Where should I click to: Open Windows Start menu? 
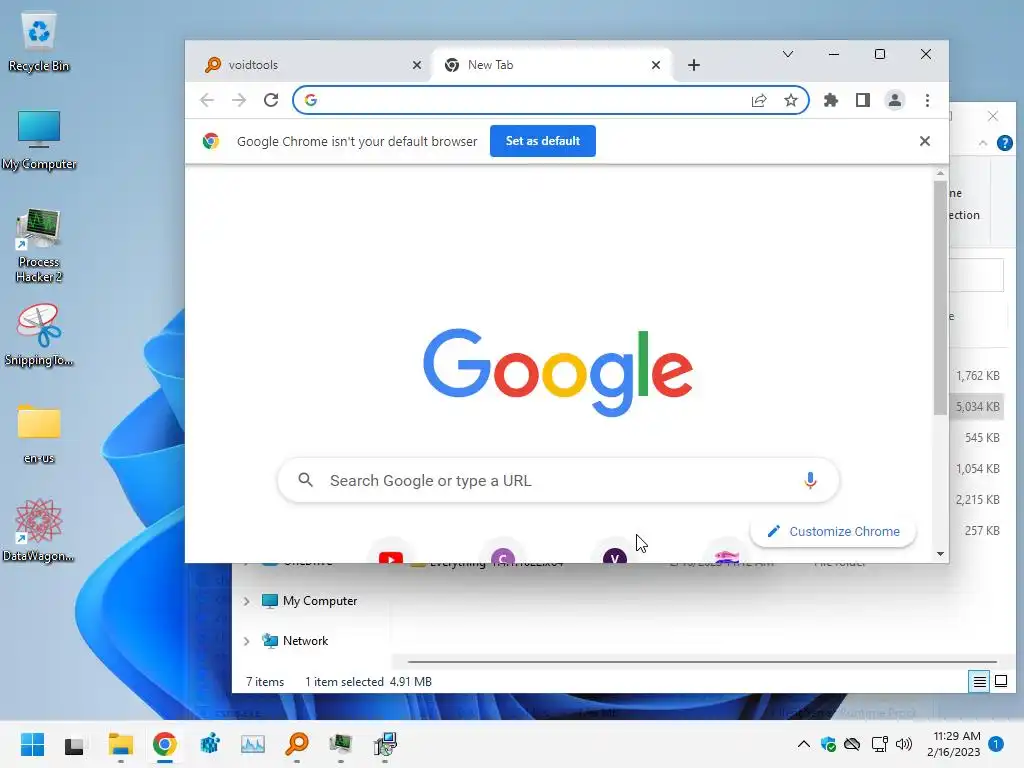[32, 744]
